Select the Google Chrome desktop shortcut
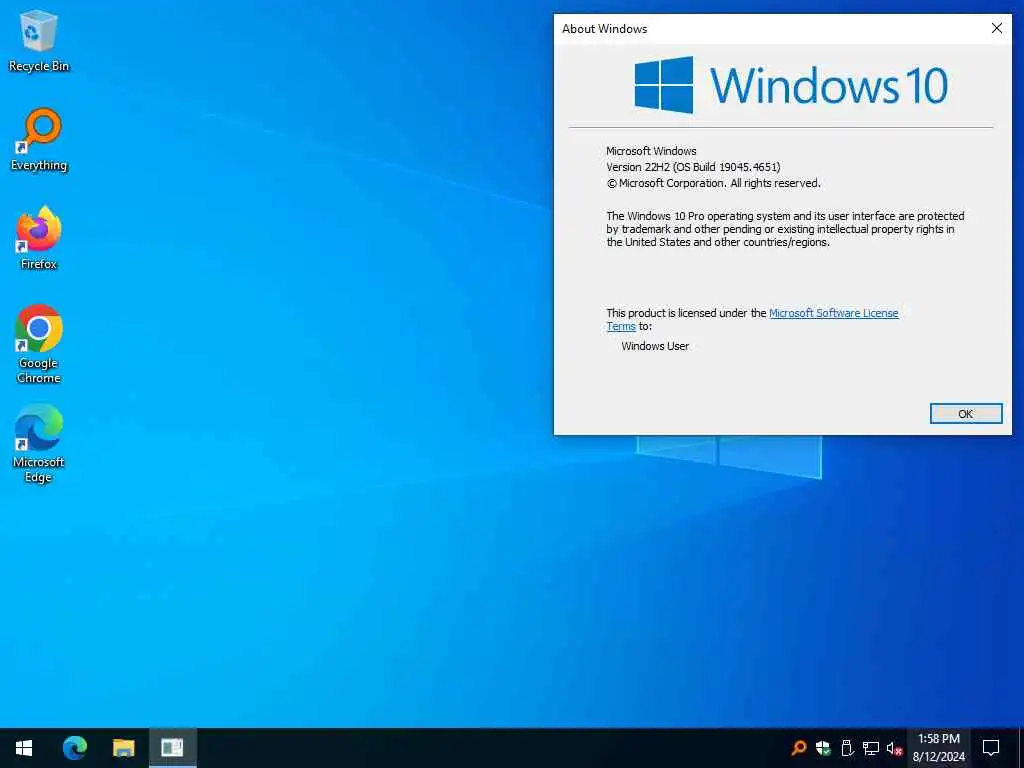The image size is (1024, 768). (x=39, y=344)
